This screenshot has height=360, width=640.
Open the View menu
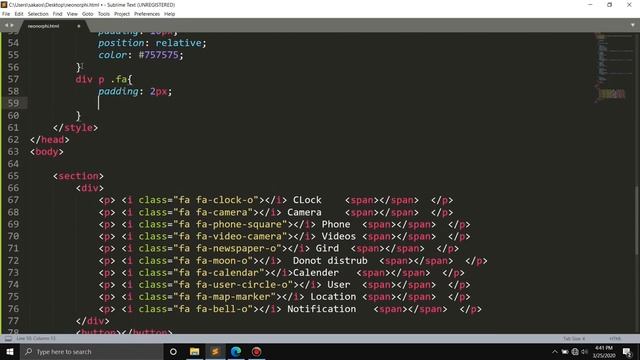coord(72,14)
